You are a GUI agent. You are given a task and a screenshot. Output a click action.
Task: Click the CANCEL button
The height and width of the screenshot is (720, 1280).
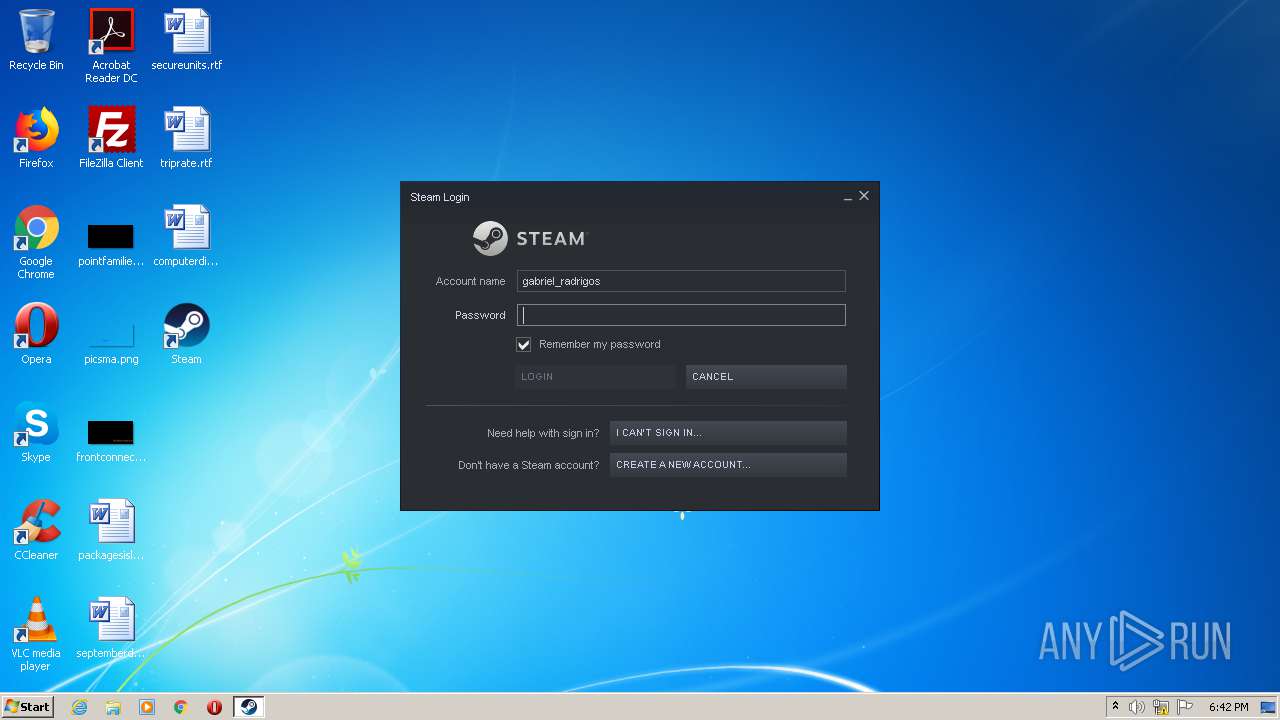(x=766, y=376)
